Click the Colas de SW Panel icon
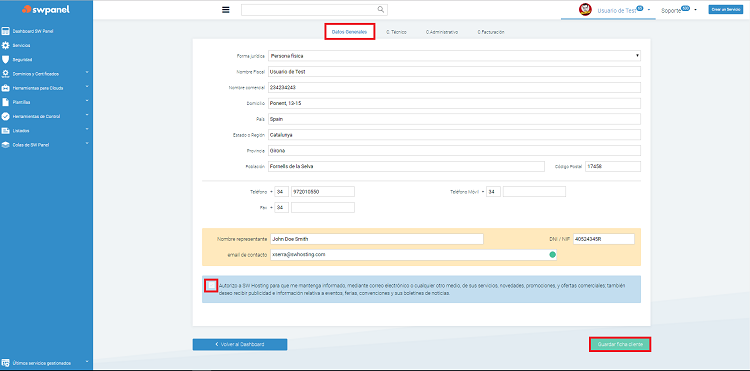Viewport: 750px width, 371px height. (x=5, y=144)
